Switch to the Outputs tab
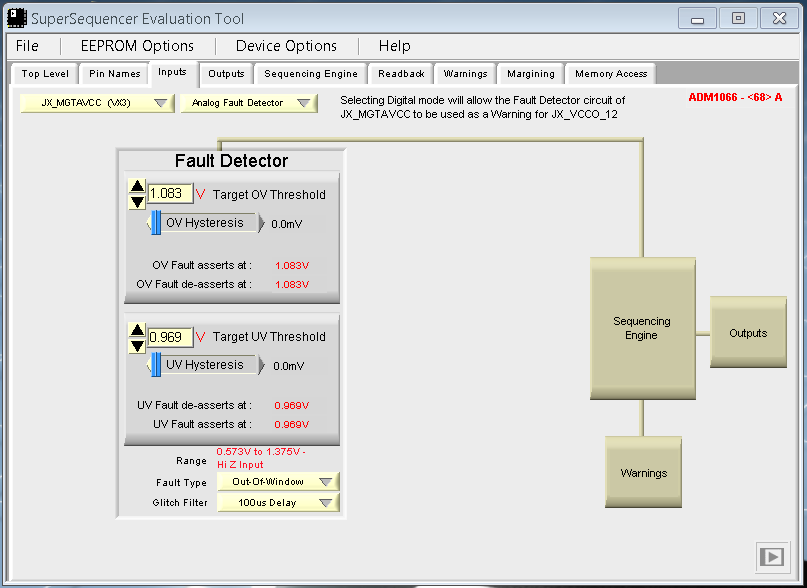807x588 pixels. click(226, 74)
